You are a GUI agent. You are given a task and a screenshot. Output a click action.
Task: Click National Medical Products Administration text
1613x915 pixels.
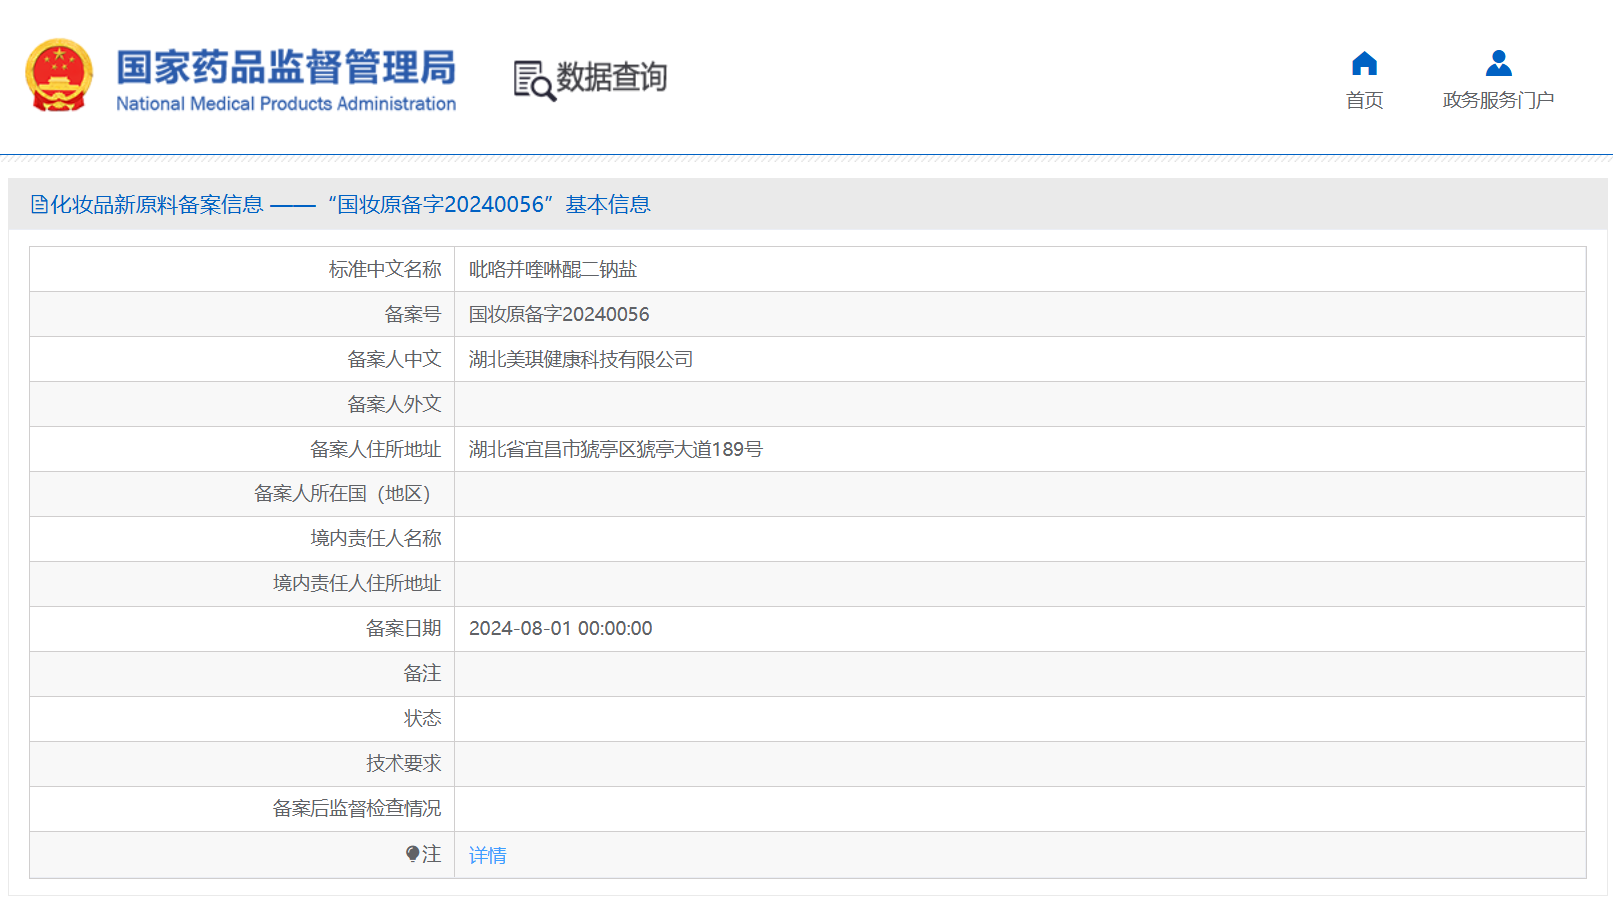tap(286, 104)
